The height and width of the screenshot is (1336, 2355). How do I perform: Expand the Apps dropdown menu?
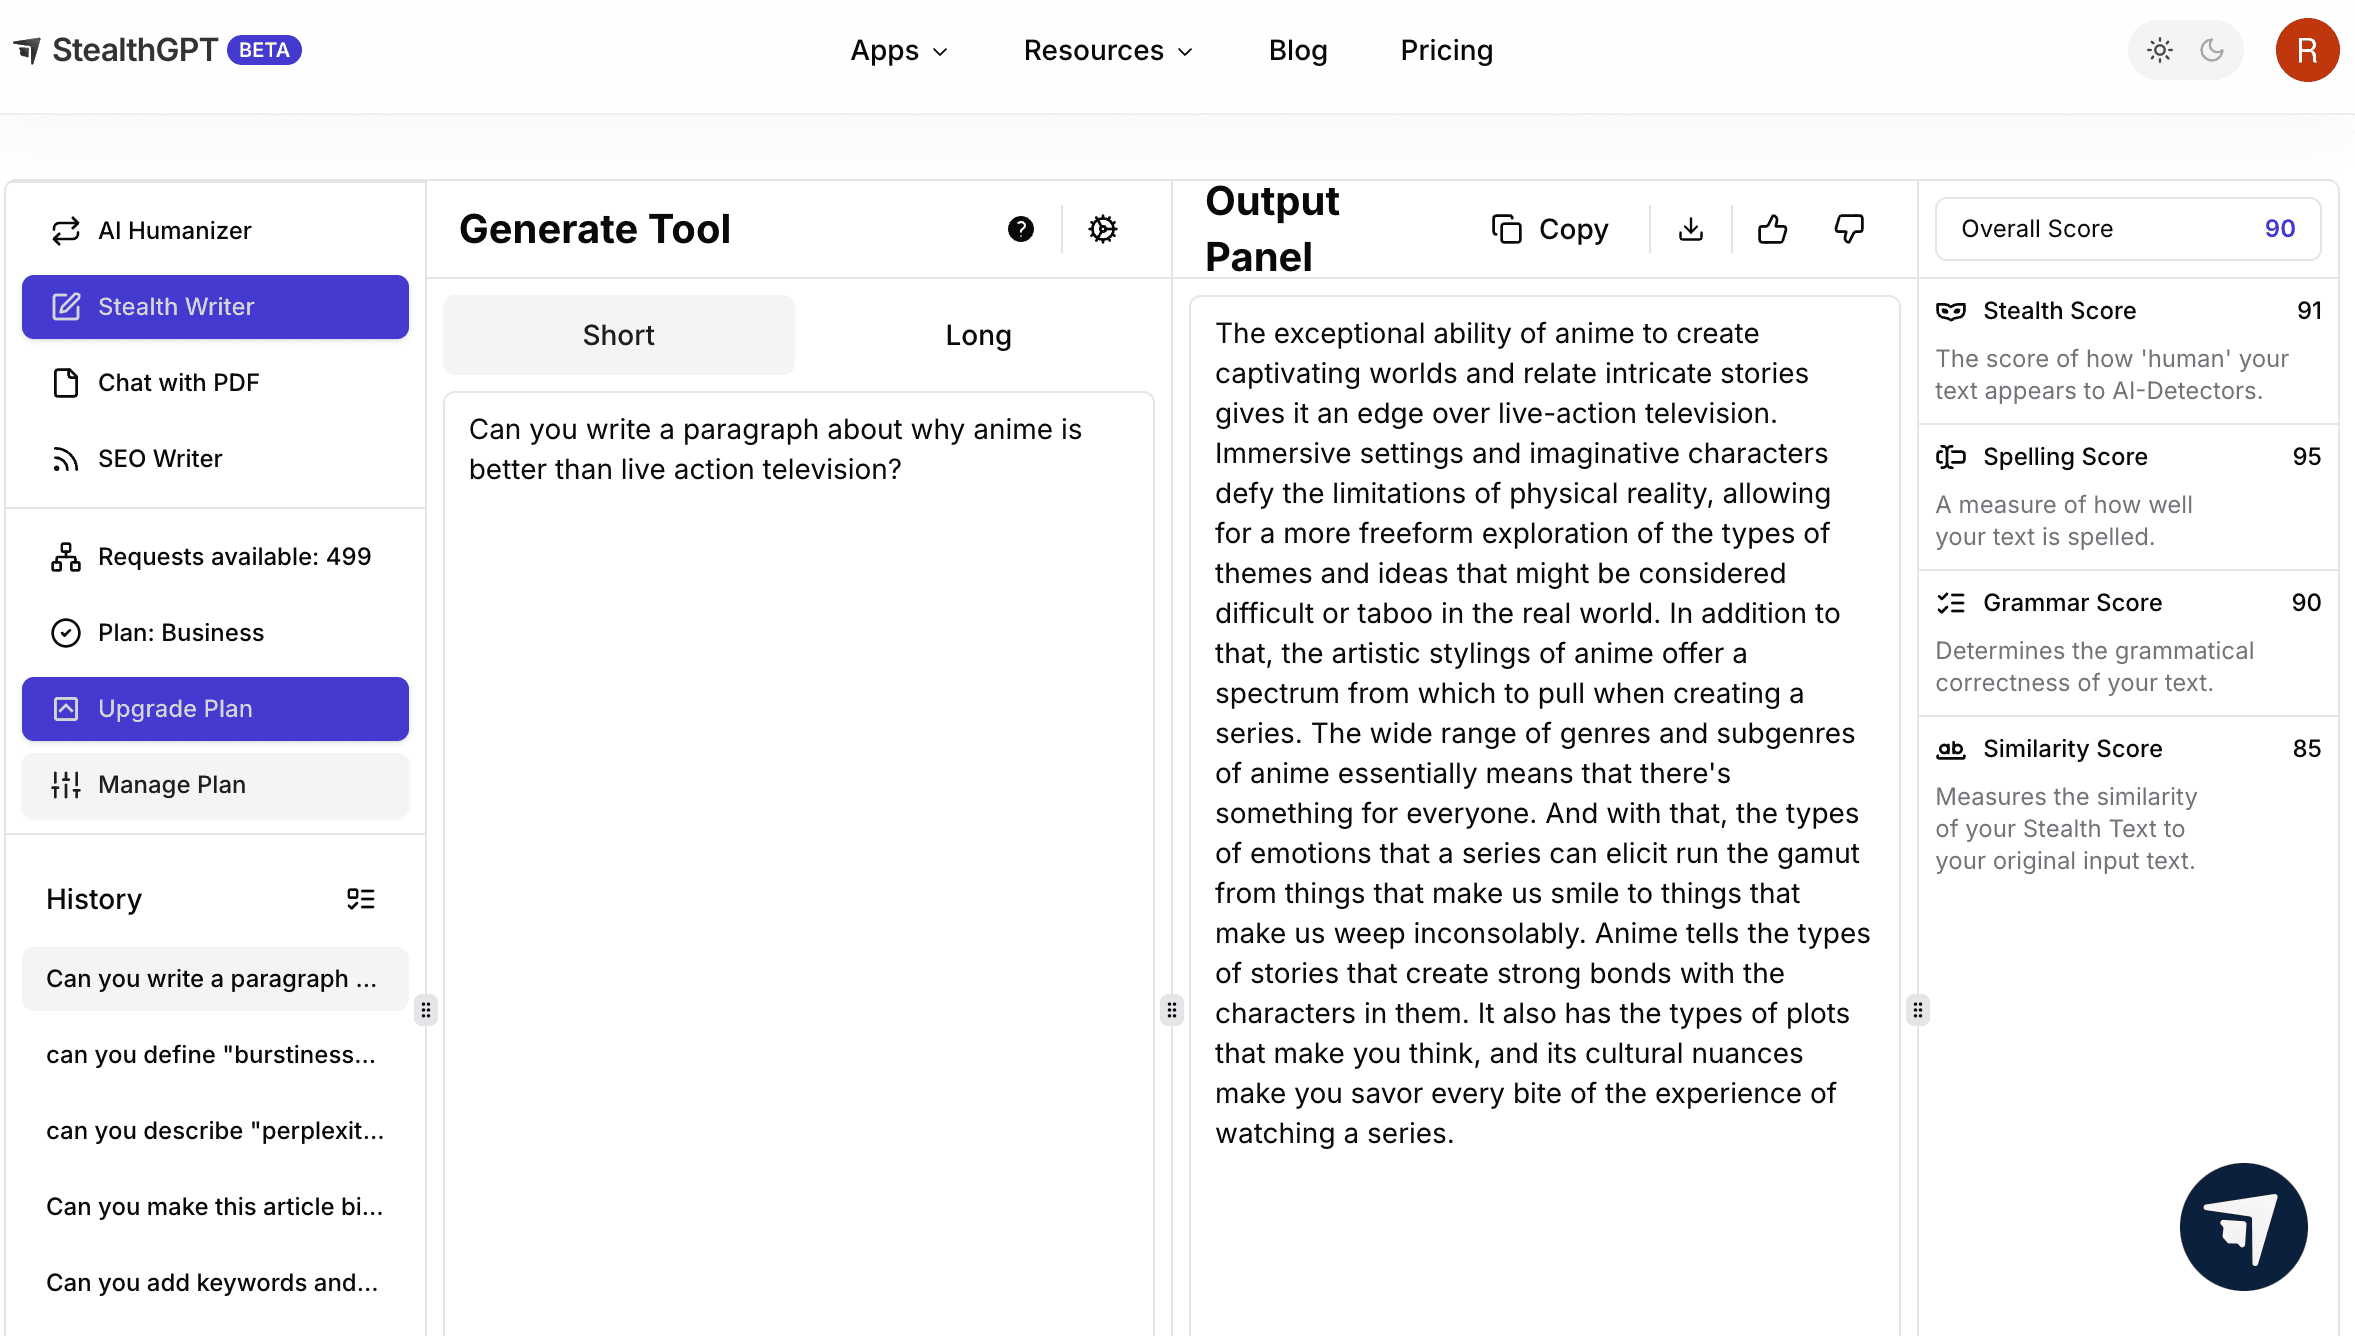tap(898, 50)
